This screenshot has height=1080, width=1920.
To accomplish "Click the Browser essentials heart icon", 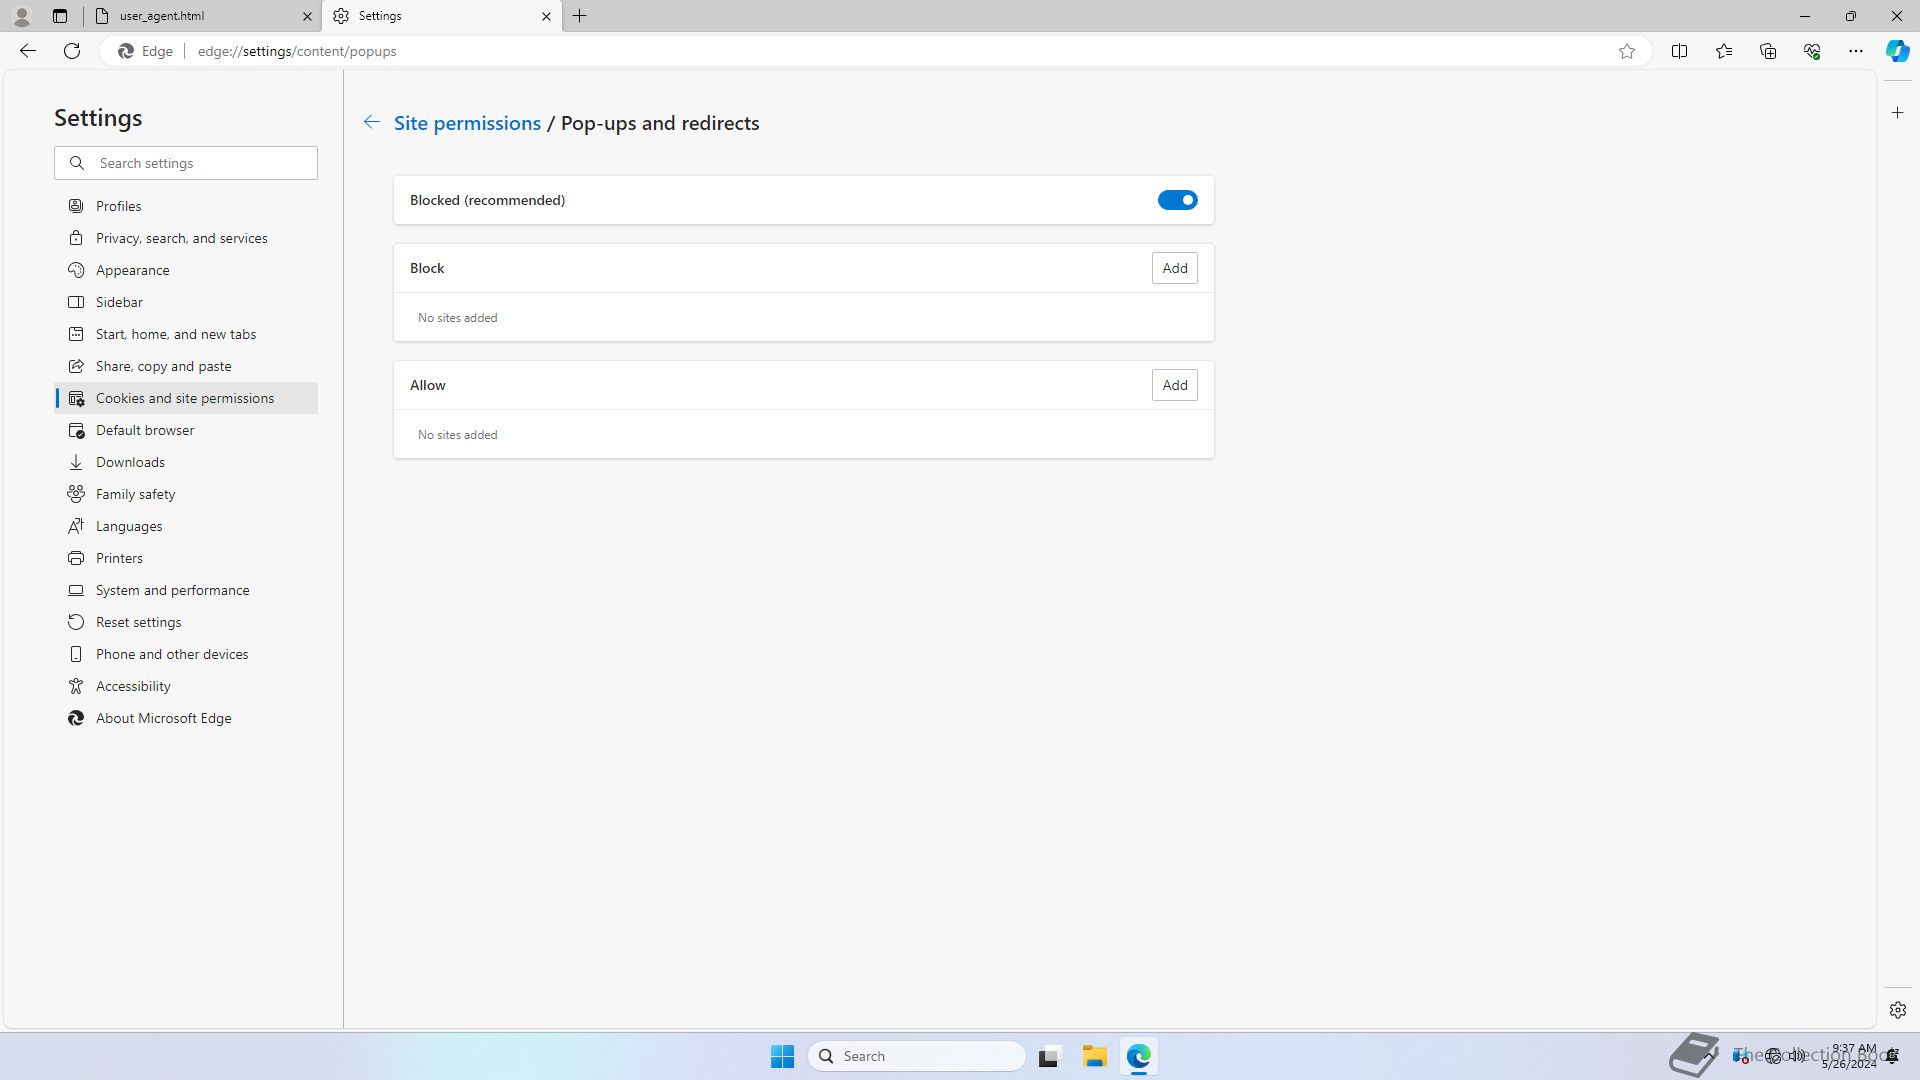I will pyautogui.click(x=1811, y=51).
